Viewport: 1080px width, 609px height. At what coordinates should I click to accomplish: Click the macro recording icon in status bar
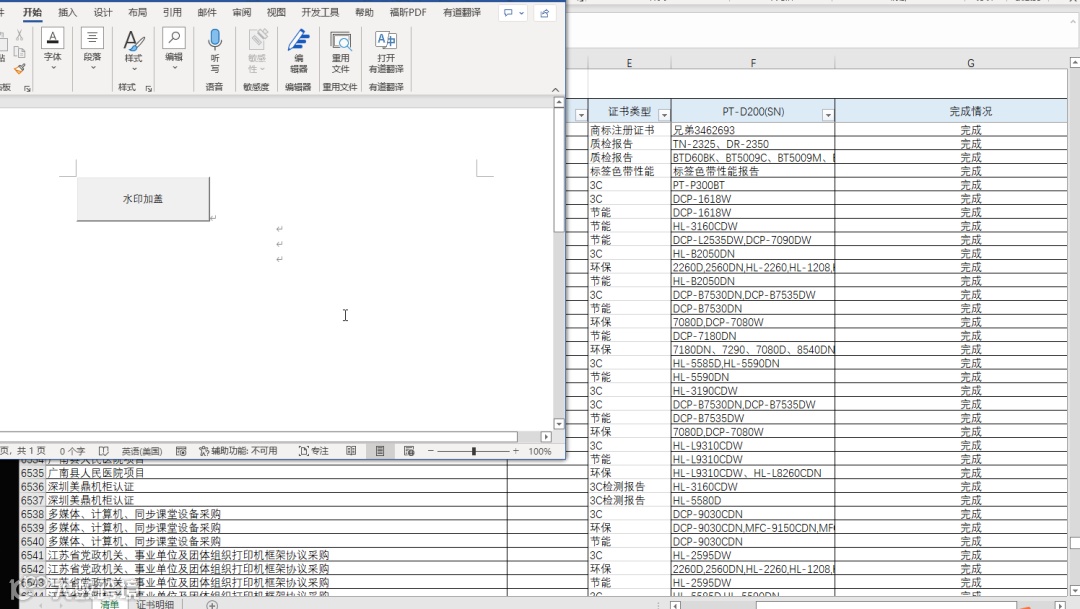click(x=181, y=451)
